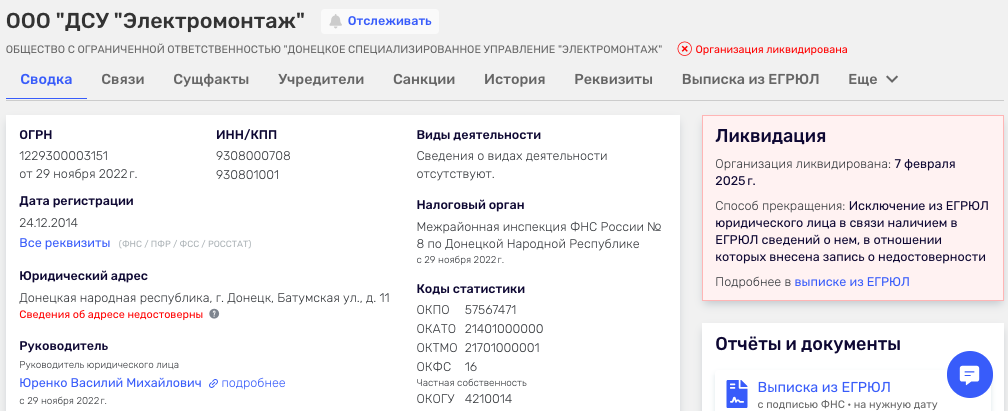1008x411 pixels.
Task: Click the tax authority Межрайонная инспекция ФНС text
Action: [539, 235]
